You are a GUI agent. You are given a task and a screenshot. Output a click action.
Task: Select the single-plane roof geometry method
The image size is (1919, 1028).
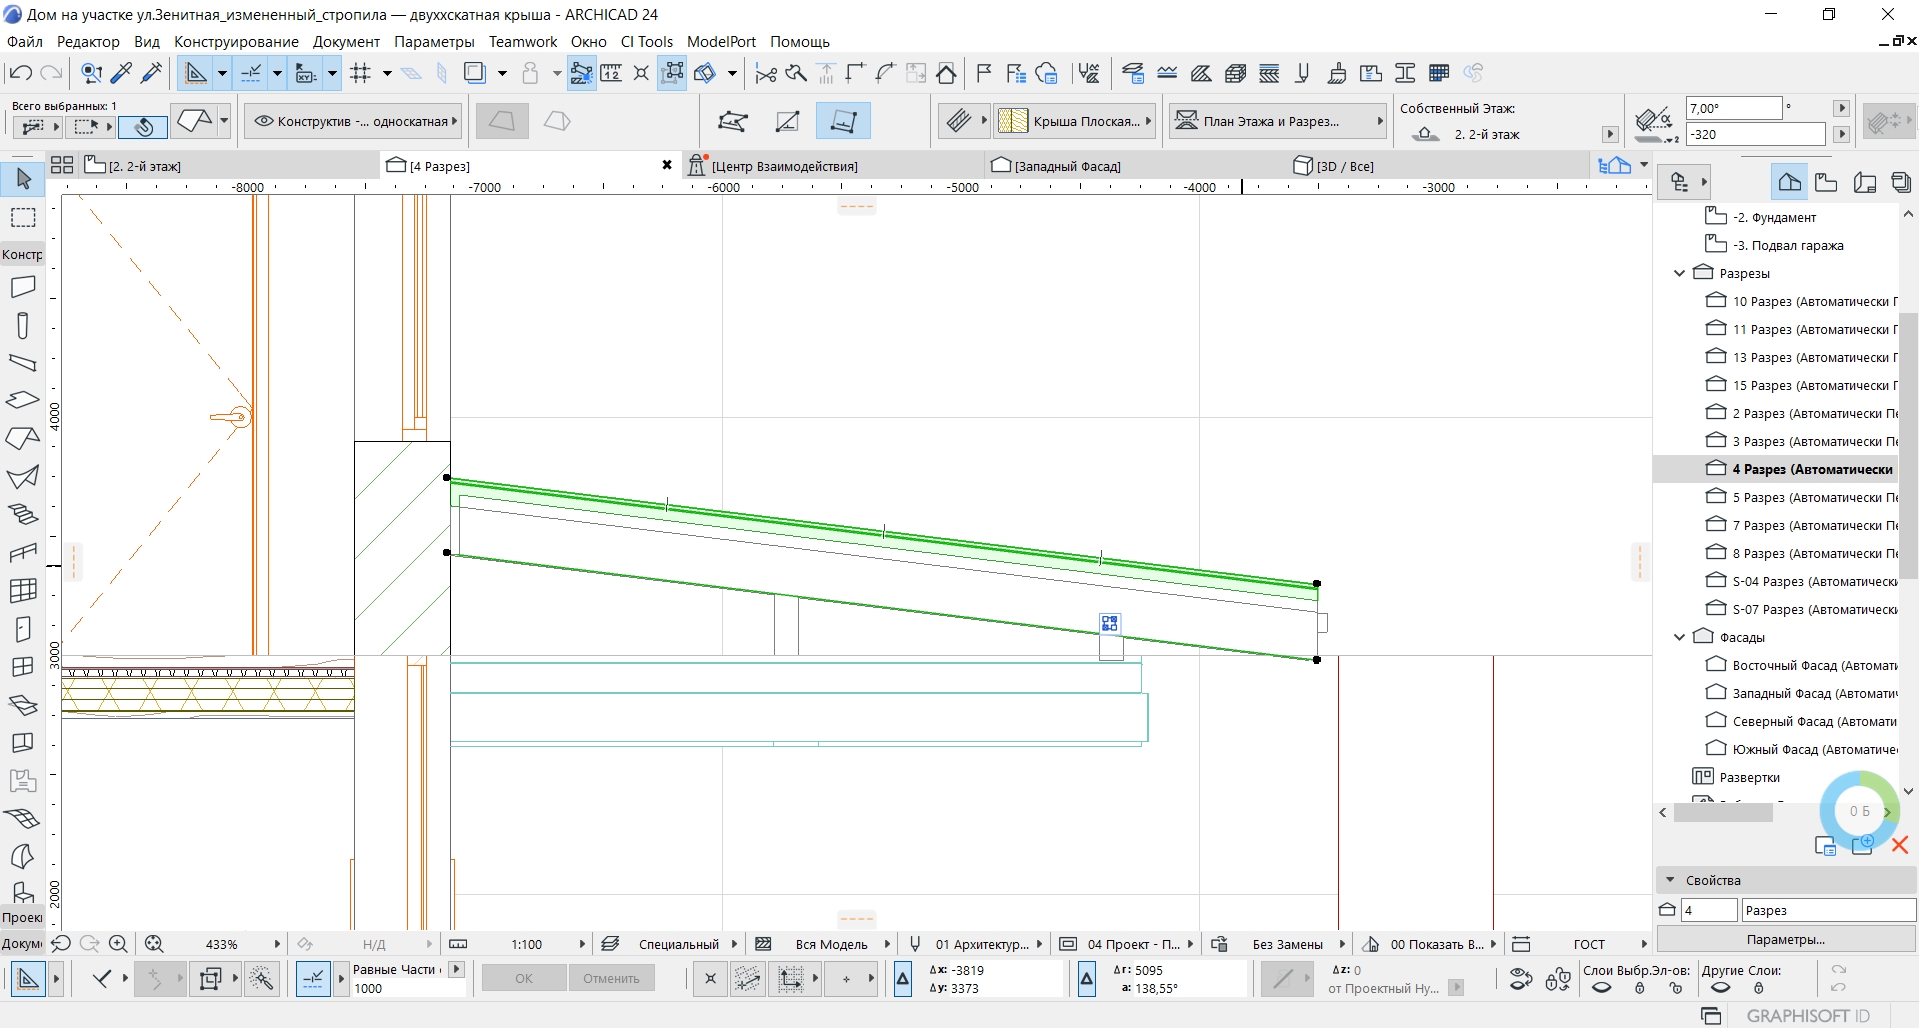(501, 121)
